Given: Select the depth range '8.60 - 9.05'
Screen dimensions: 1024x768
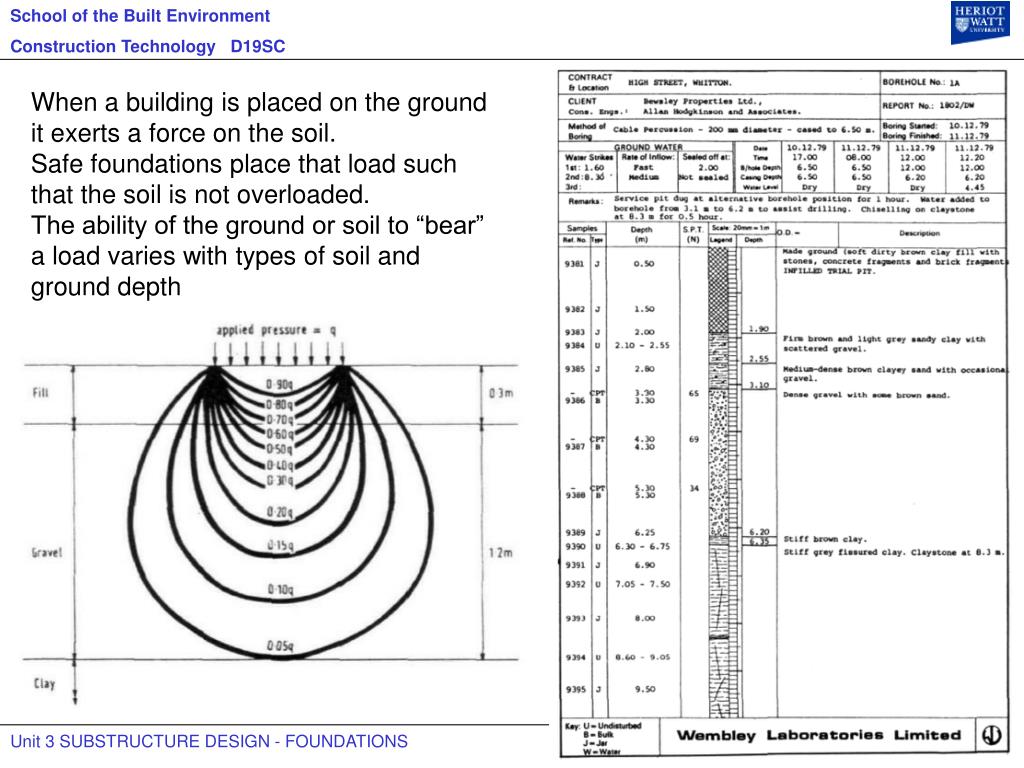Looking at the screenshot, I should pyautogui.click(x=643, y=657).
